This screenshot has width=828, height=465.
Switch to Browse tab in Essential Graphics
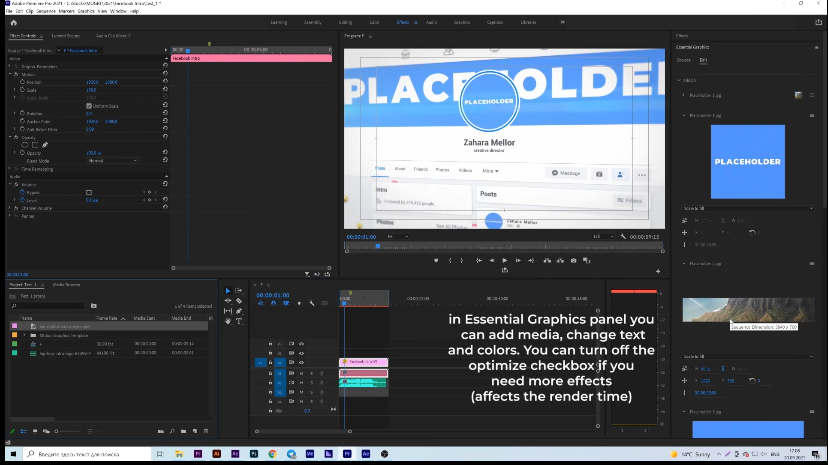coord(683,60)
